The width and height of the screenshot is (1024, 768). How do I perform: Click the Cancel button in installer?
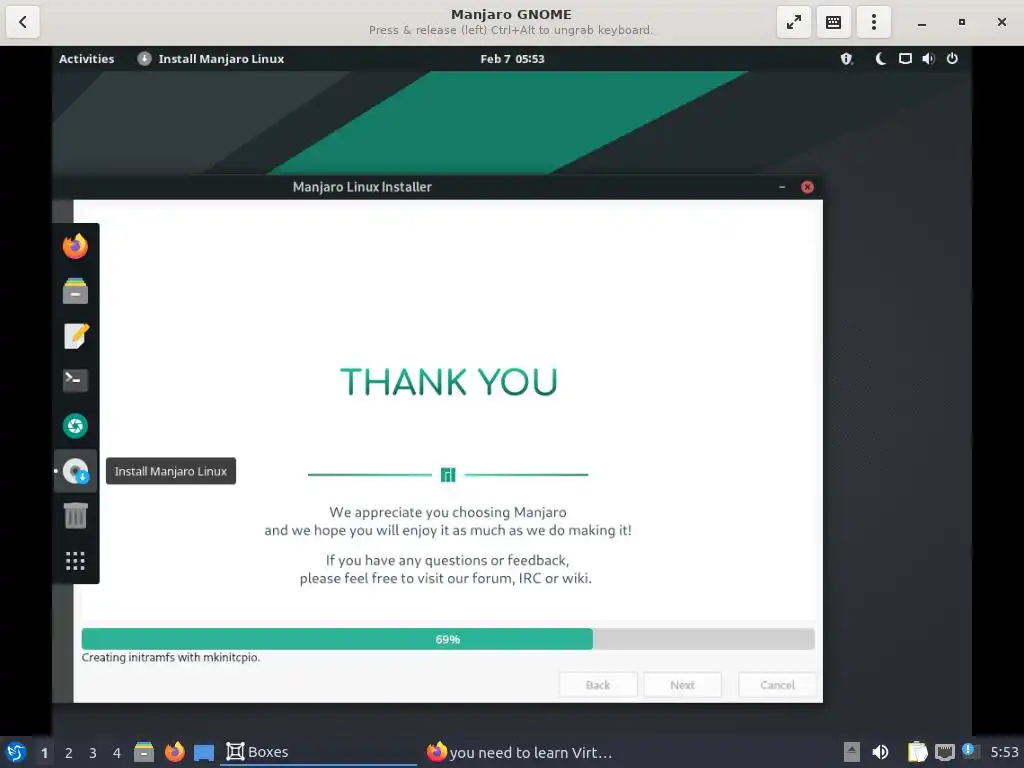[x=777, y=685]
